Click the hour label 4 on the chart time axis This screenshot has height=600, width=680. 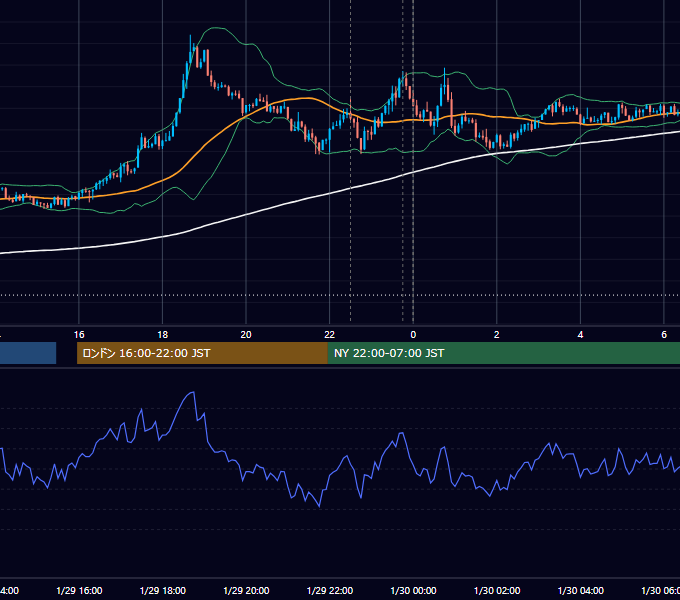coord(580,335)
